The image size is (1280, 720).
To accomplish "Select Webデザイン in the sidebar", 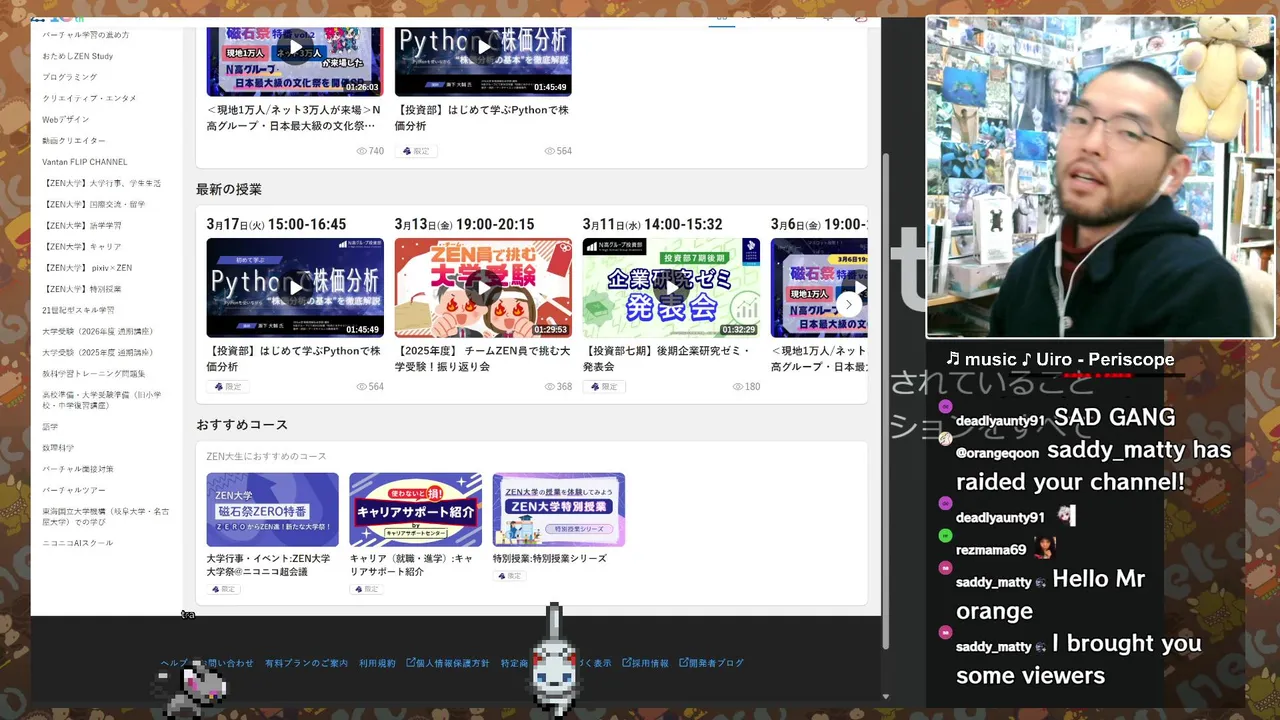I will click(66, 119).
